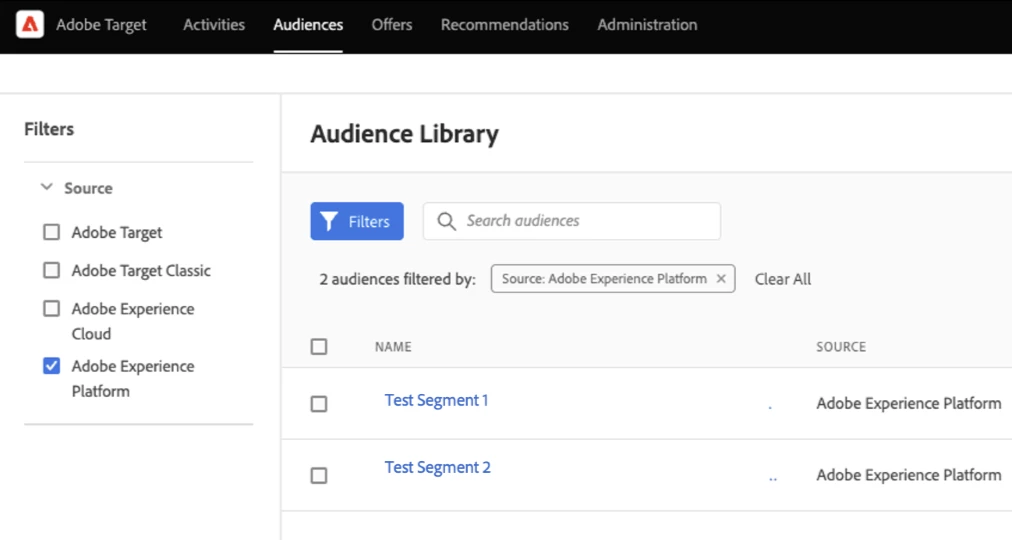
Task: Open the Administration tab
Action: pos(647,25)
